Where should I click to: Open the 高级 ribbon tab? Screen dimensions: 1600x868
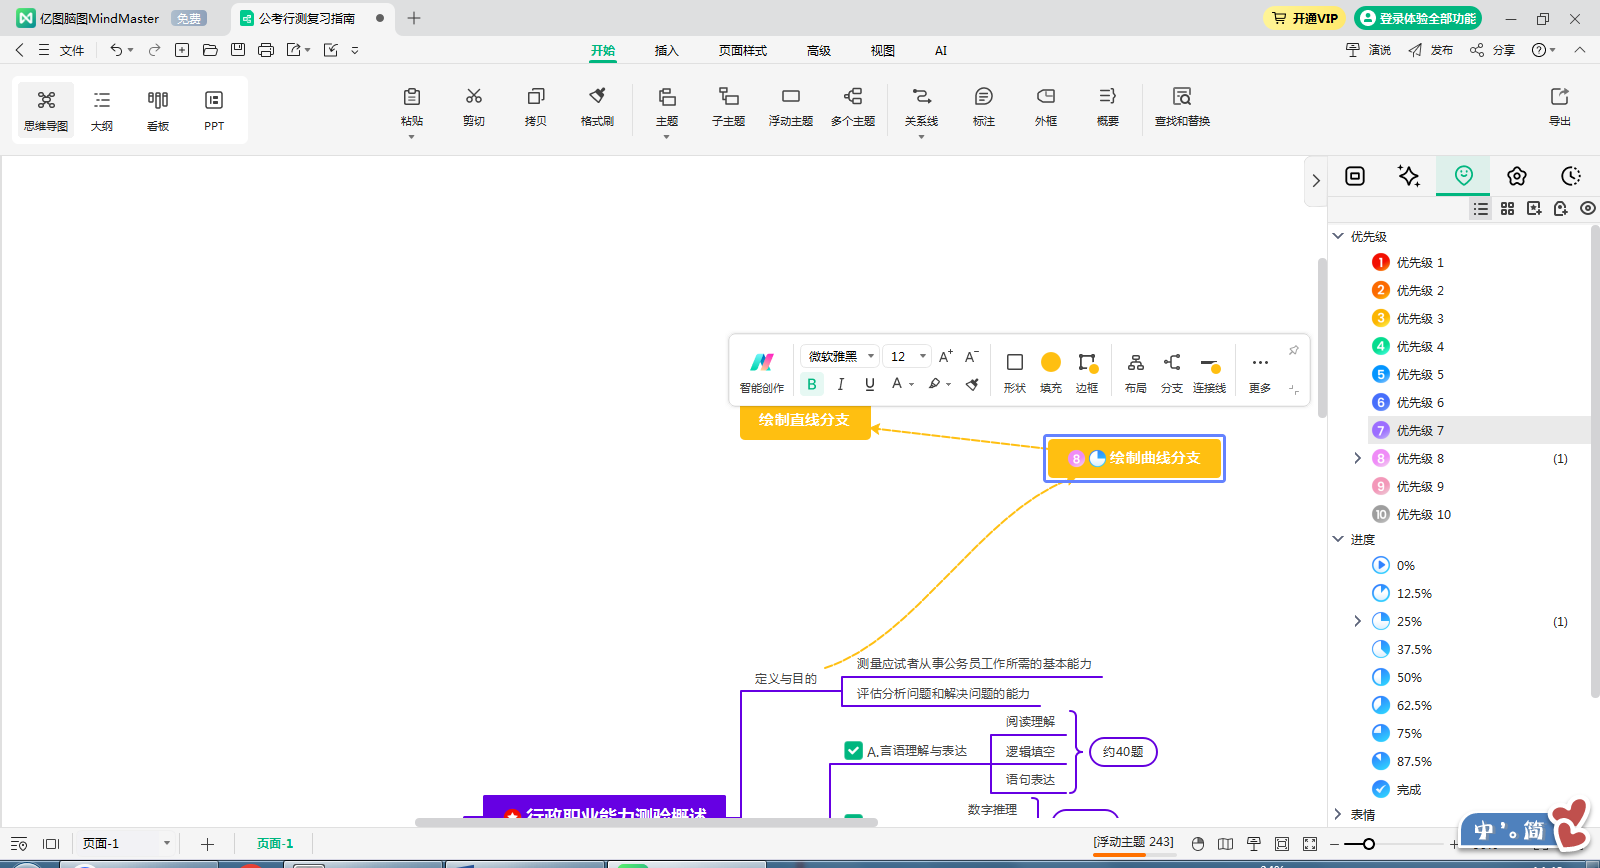[819, 50]
